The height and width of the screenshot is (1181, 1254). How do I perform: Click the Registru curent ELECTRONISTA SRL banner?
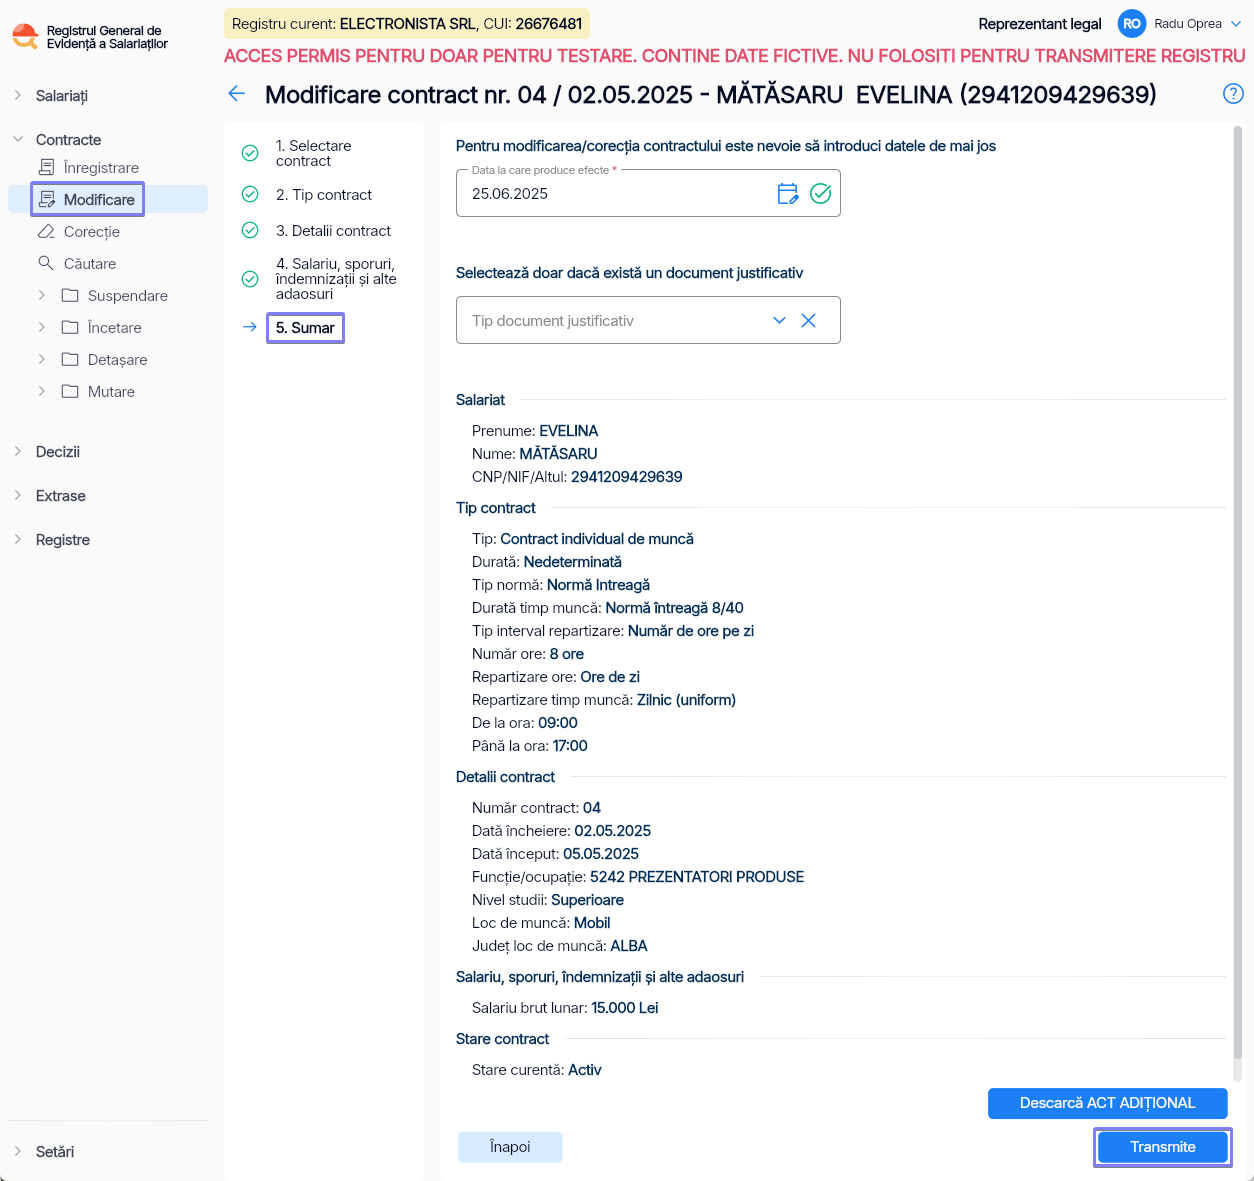point(407,23)
